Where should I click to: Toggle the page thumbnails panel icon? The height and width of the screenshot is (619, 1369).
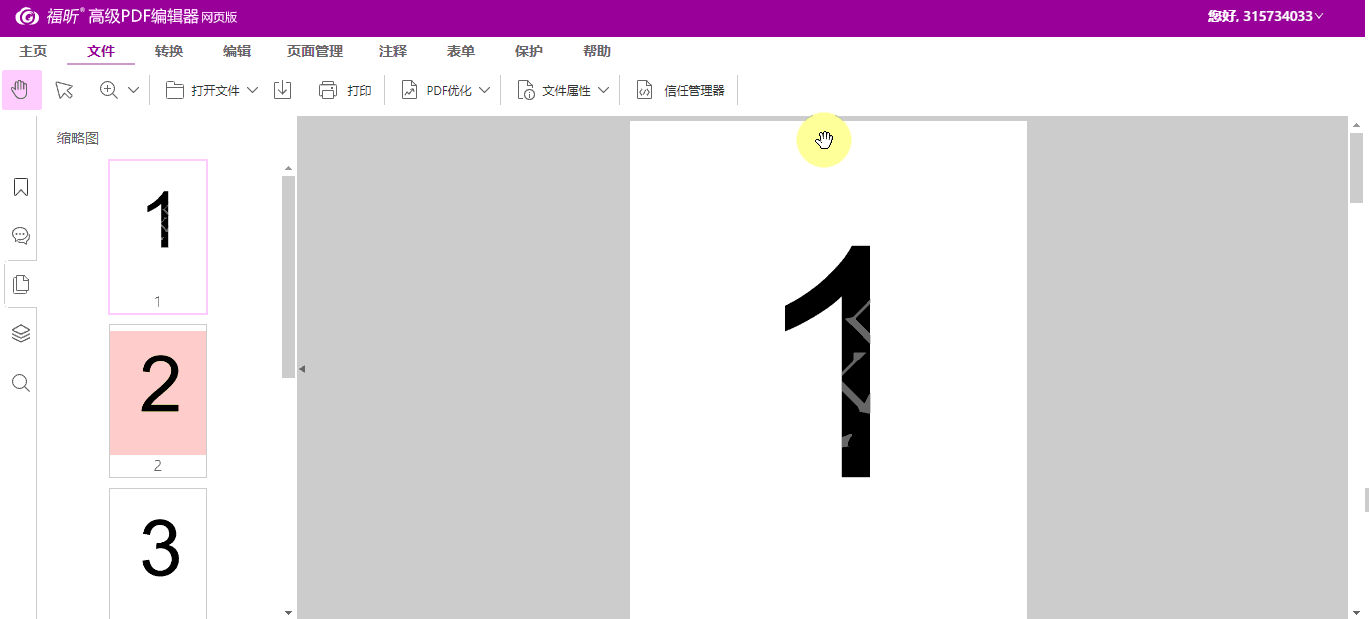[x=20, y=285]
